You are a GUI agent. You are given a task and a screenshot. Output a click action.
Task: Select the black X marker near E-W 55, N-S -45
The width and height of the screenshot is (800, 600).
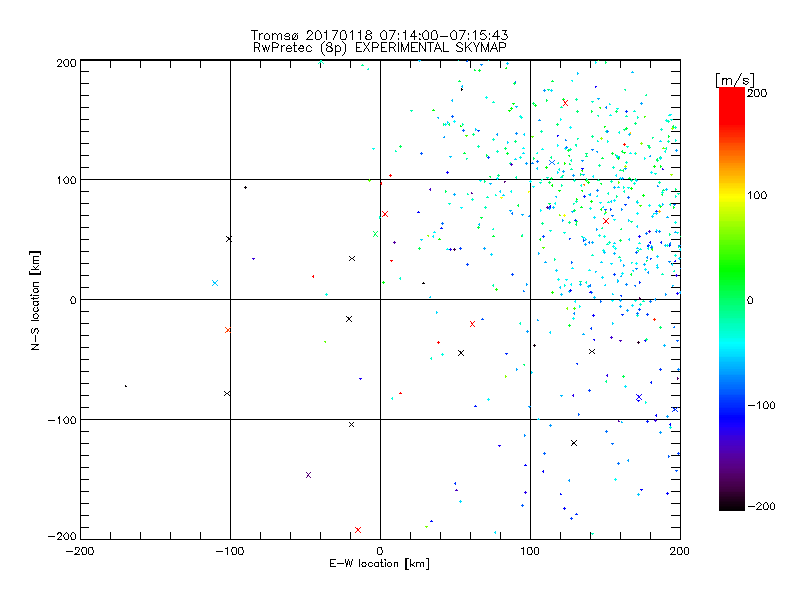coord(461,353)
